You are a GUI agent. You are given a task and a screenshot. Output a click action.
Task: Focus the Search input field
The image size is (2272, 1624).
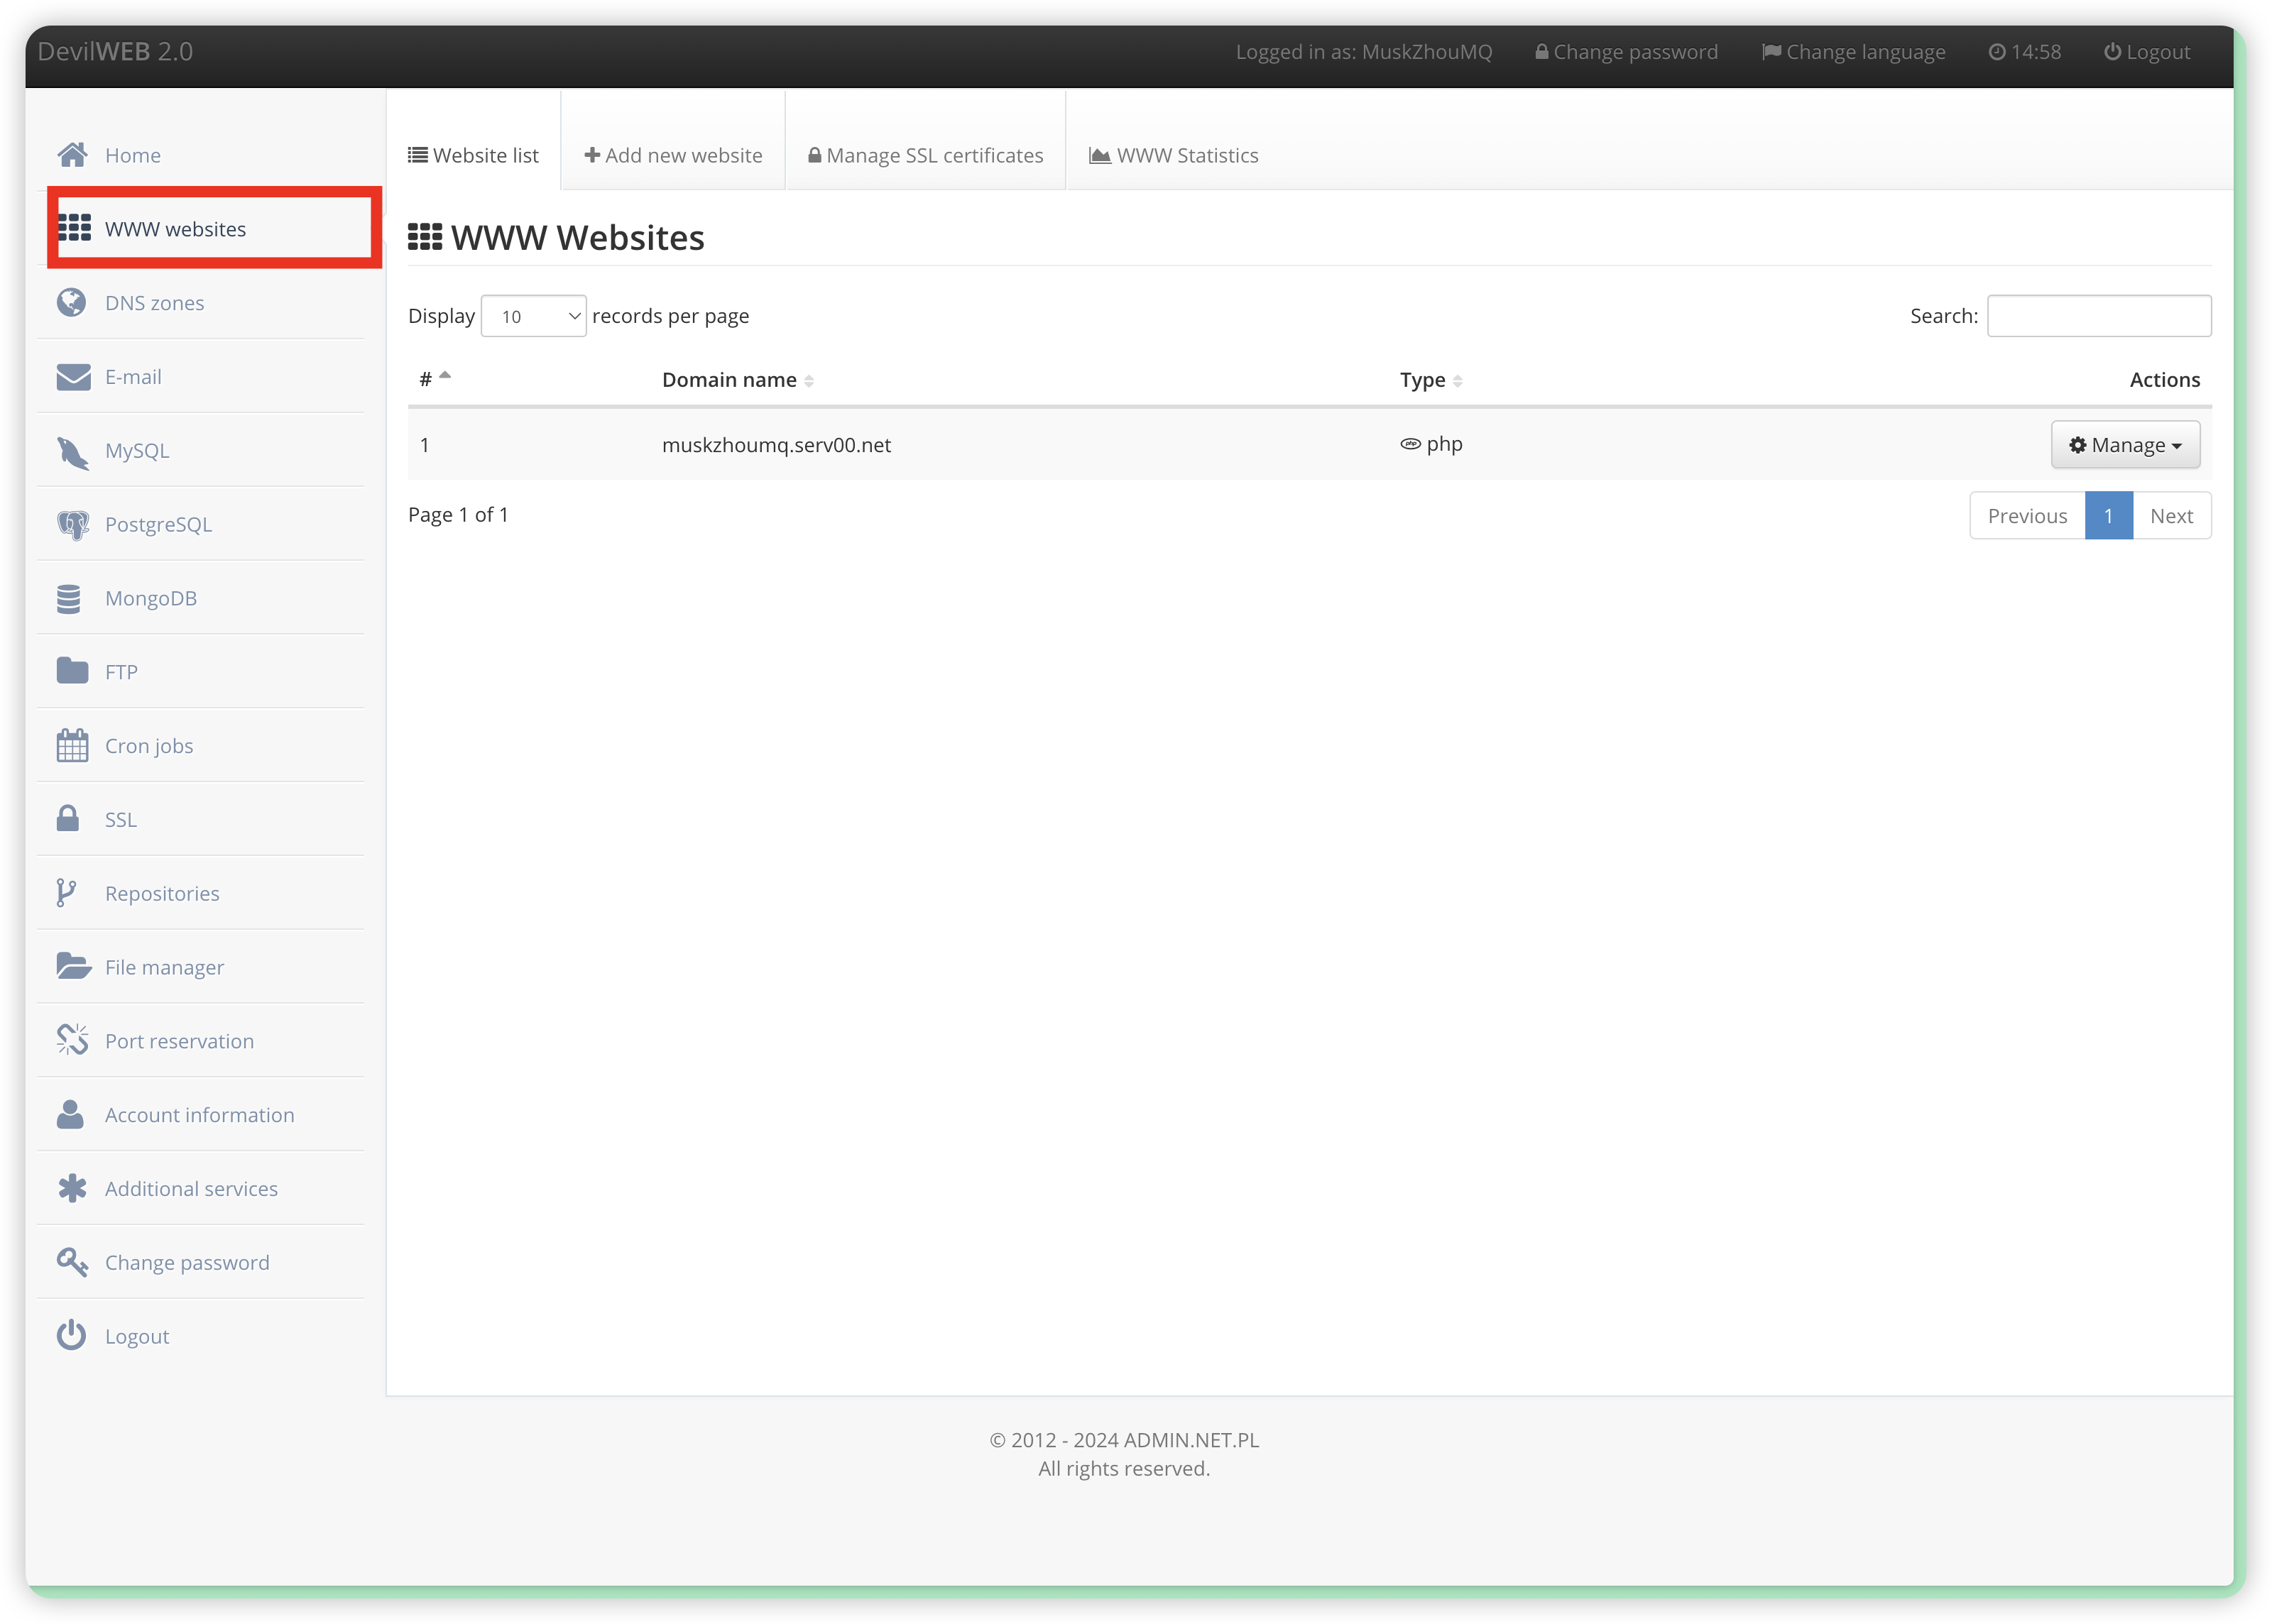(x=2098, y=316)
